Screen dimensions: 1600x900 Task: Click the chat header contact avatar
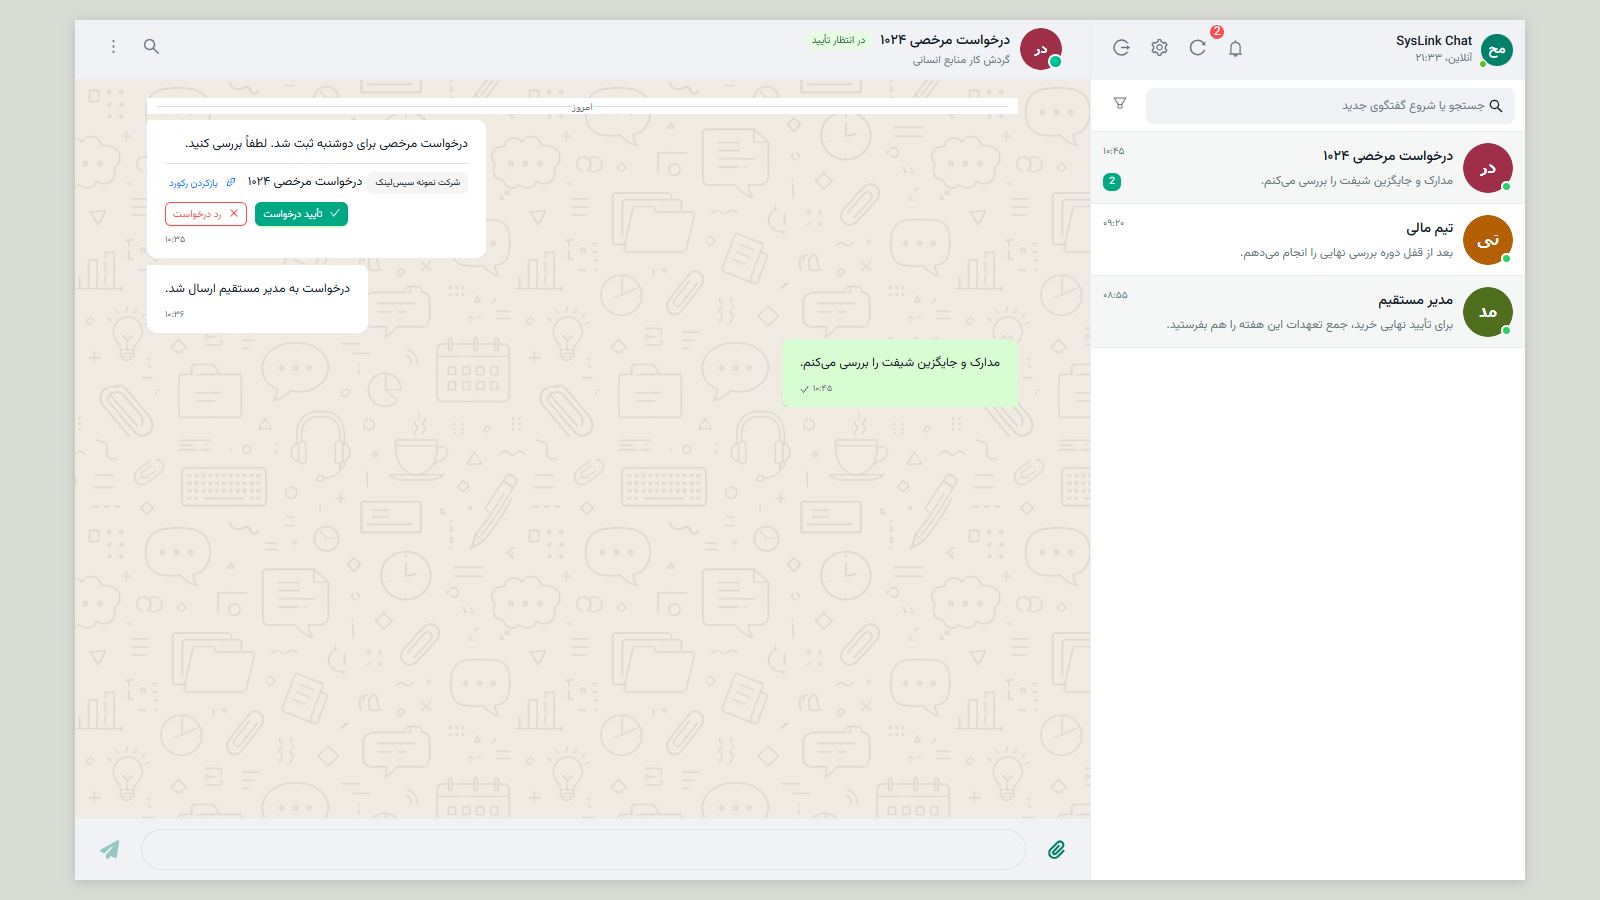tap(1041, 49)
